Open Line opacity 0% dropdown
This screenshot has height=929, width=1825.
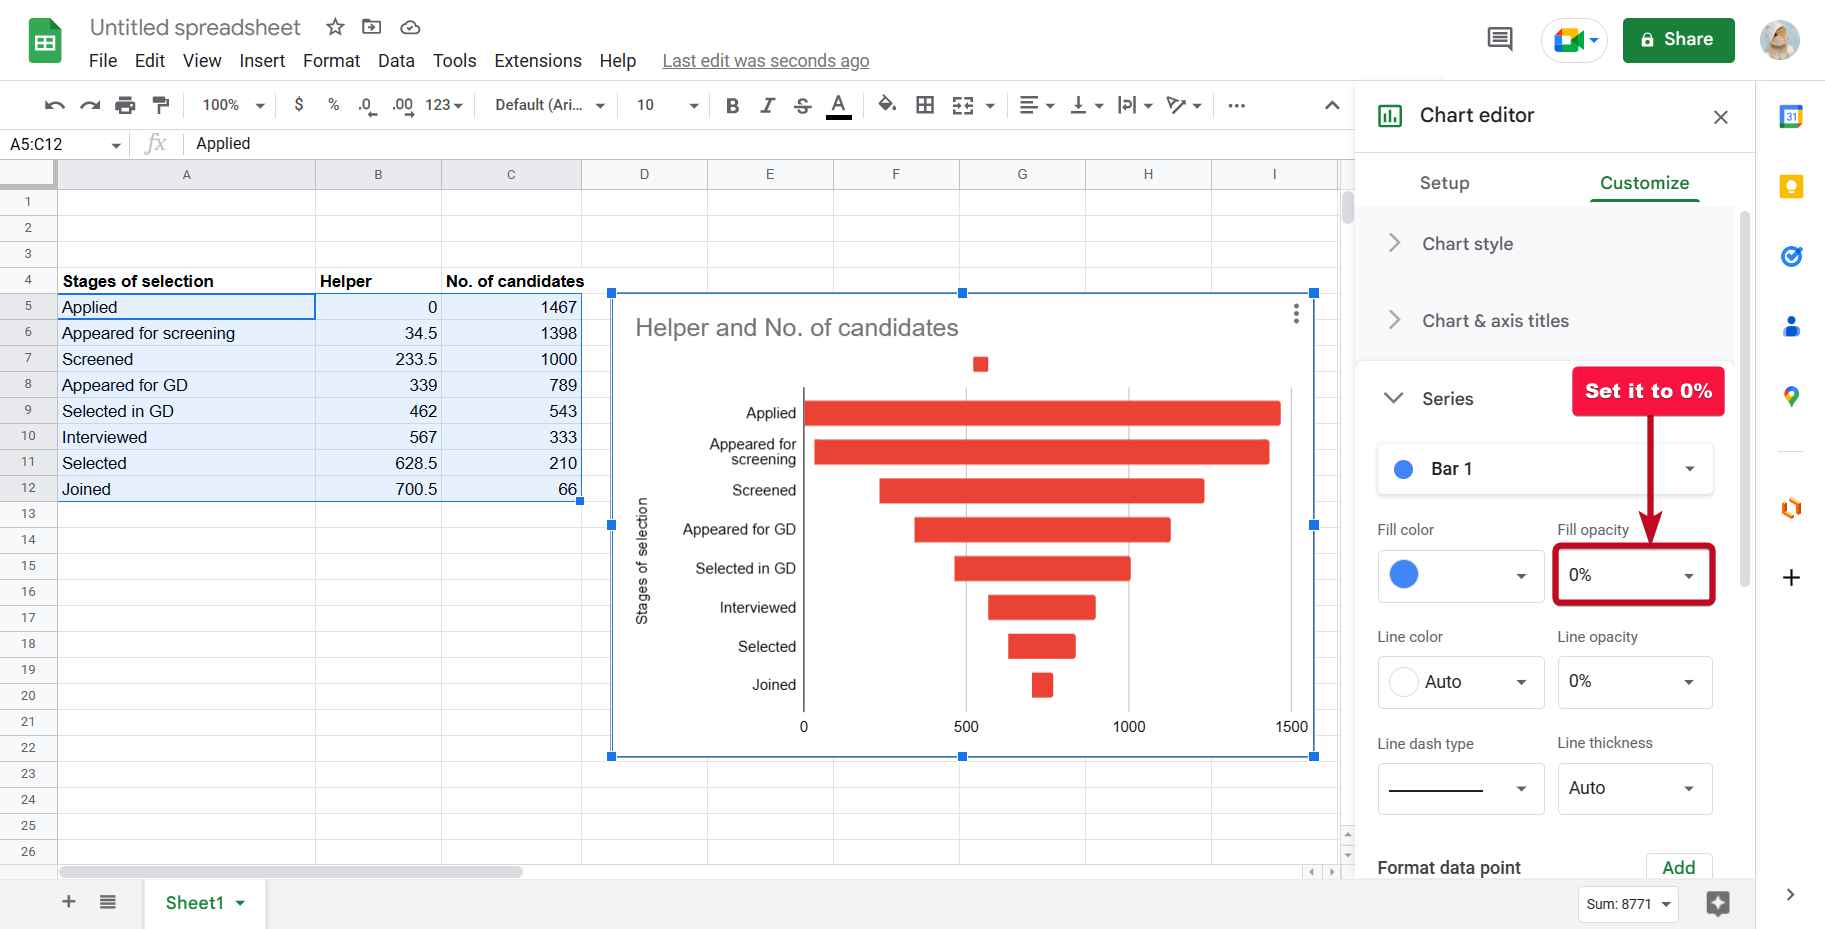tap(1634, 682)
